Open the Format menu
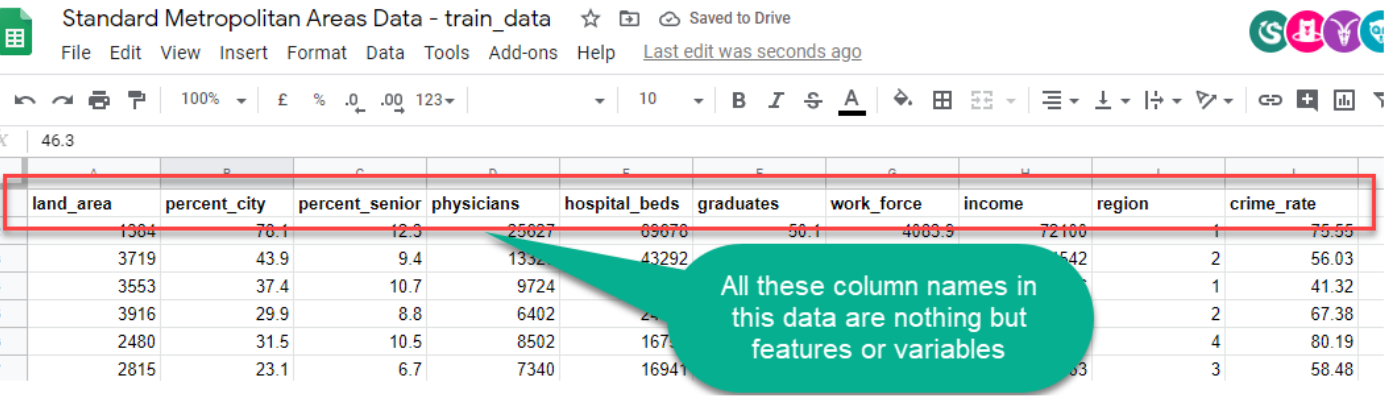The image size is (1388, 400). [x=316, y=53]
